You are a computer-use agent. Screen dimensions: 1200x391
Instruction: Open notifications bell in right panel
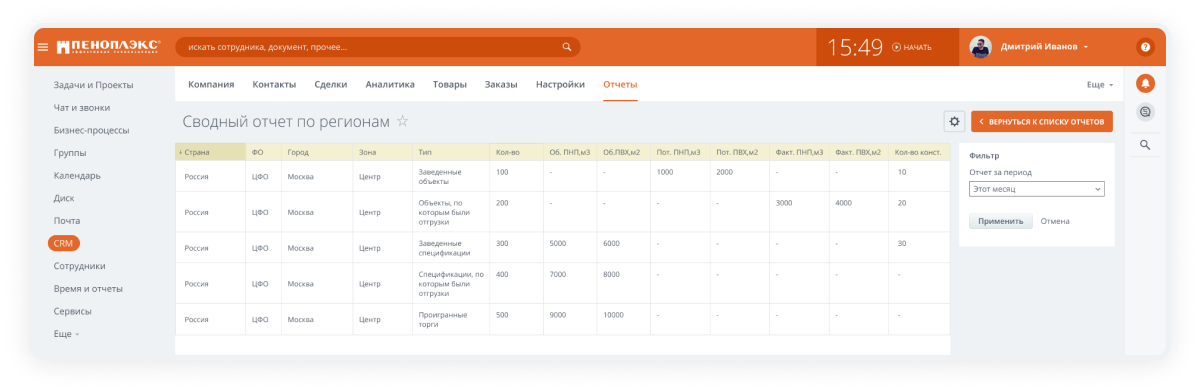(1145, 83)
